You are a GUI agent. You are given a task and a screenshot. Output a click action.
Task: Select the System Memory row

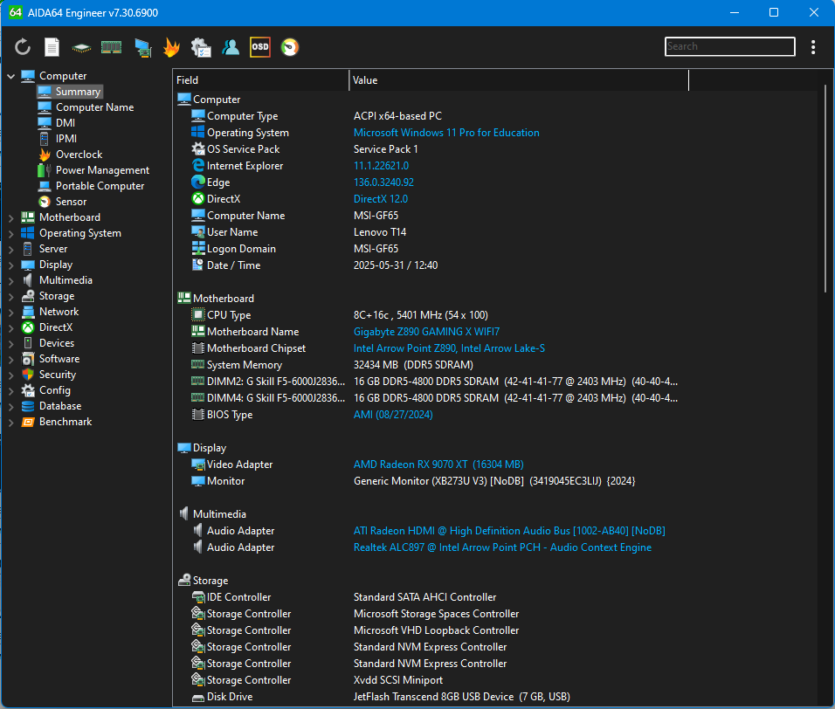click(431, 365)
